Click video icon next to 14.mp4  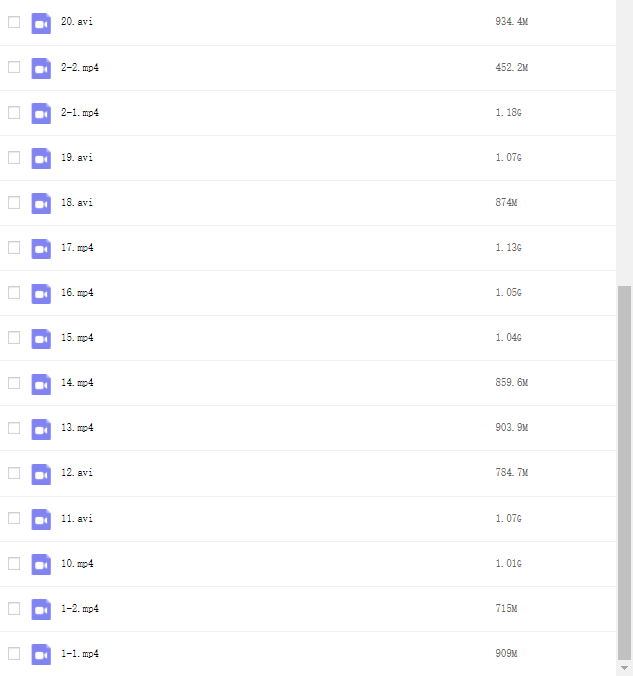point(41,383)
